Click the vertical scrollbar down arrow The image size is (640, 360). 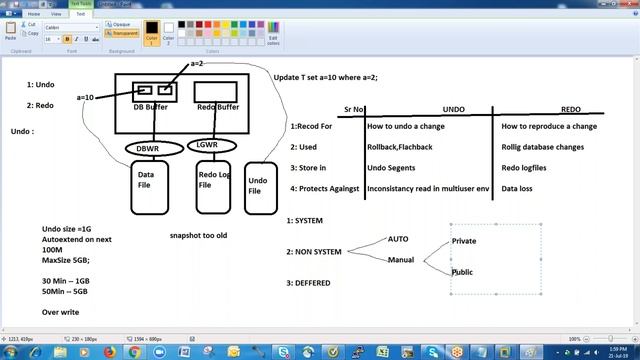tap(637, 324)
